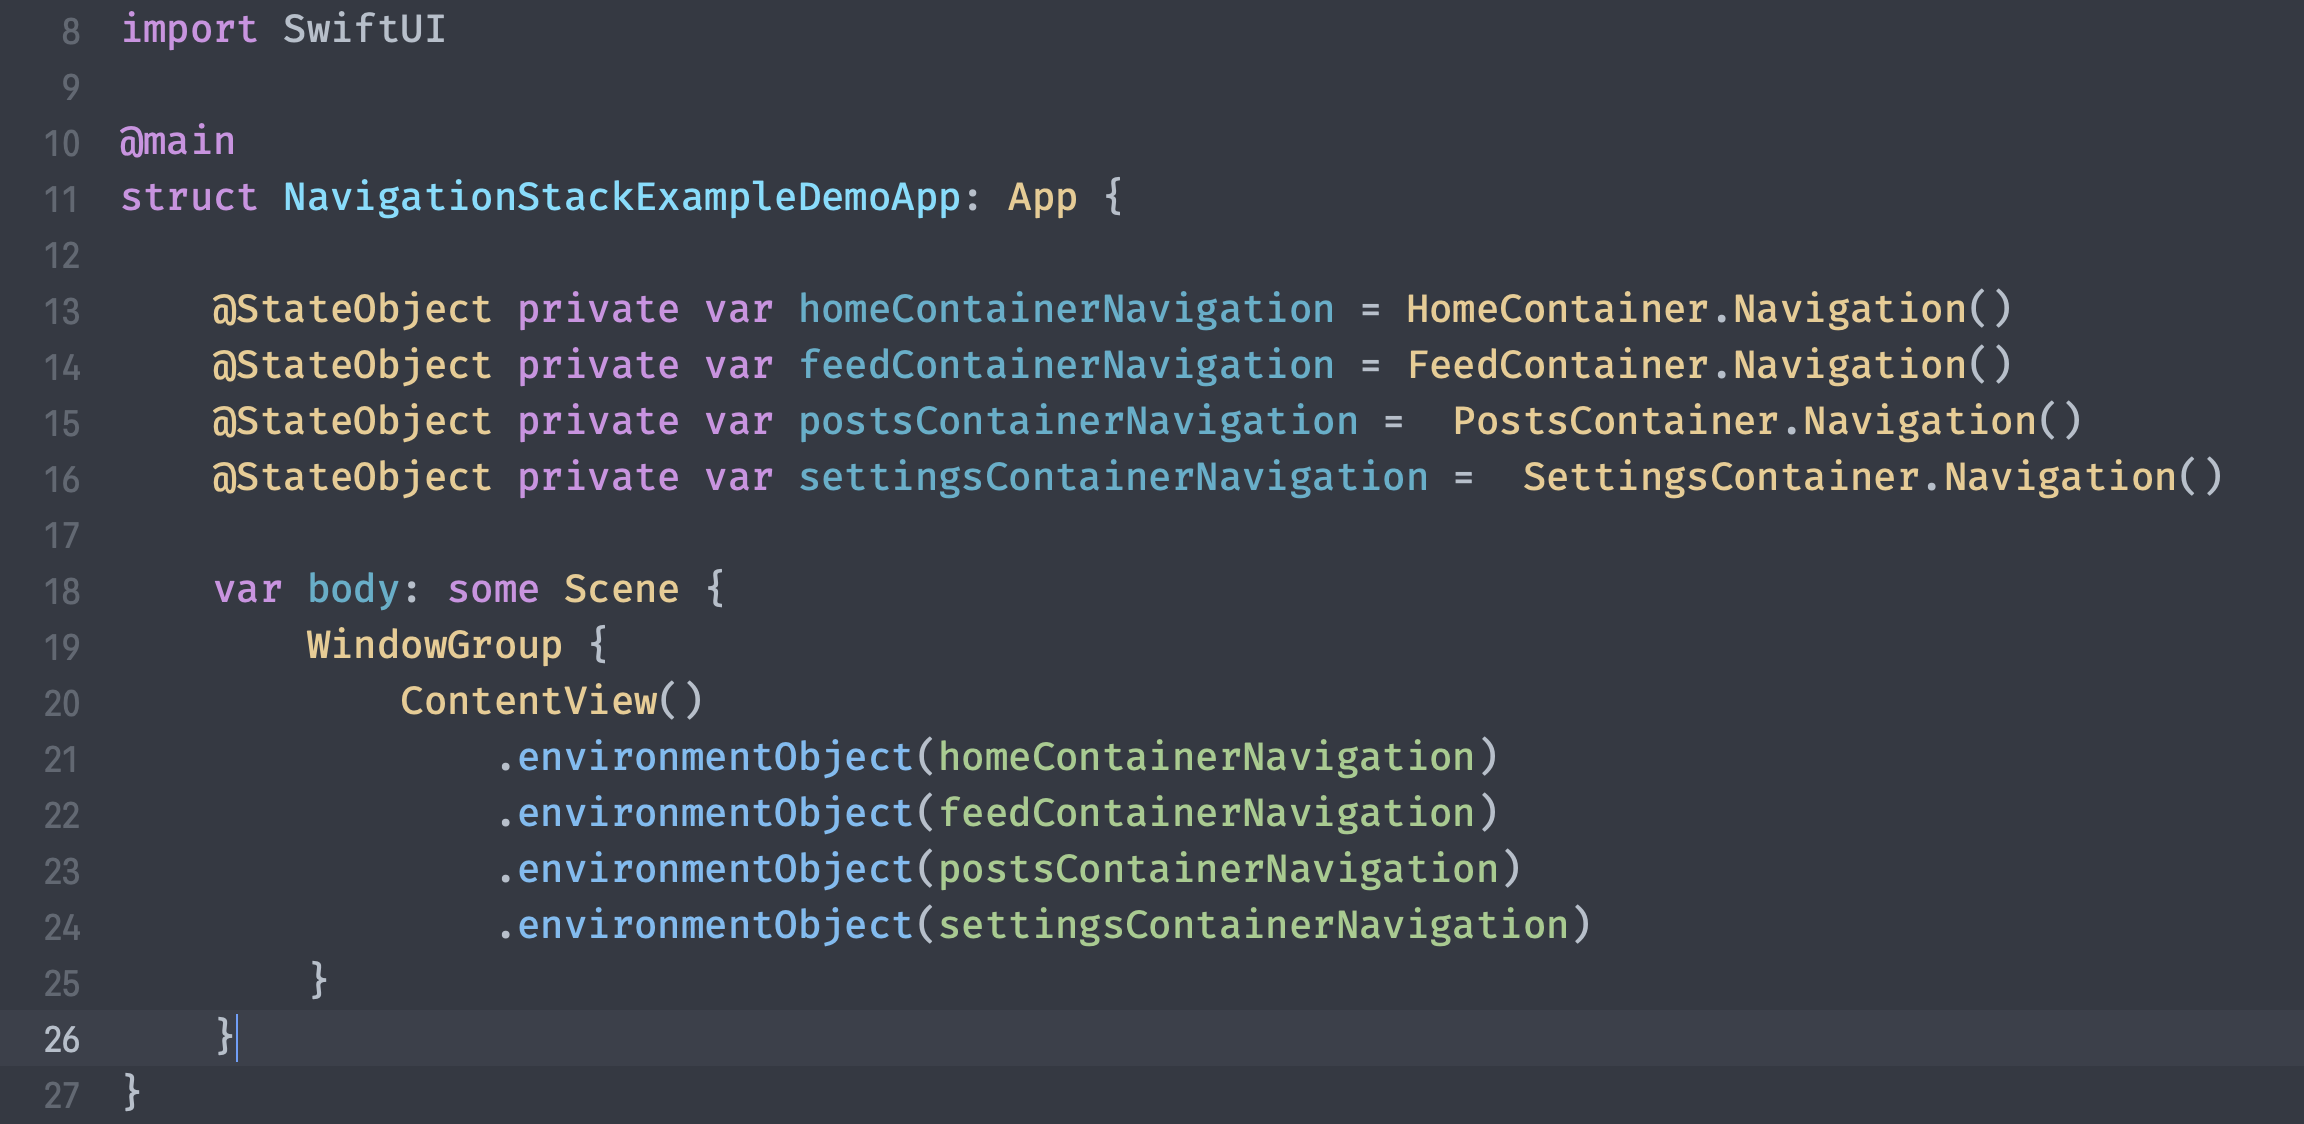Click settingsContainerNavigation argument on line 24

tap(1253, 926)
